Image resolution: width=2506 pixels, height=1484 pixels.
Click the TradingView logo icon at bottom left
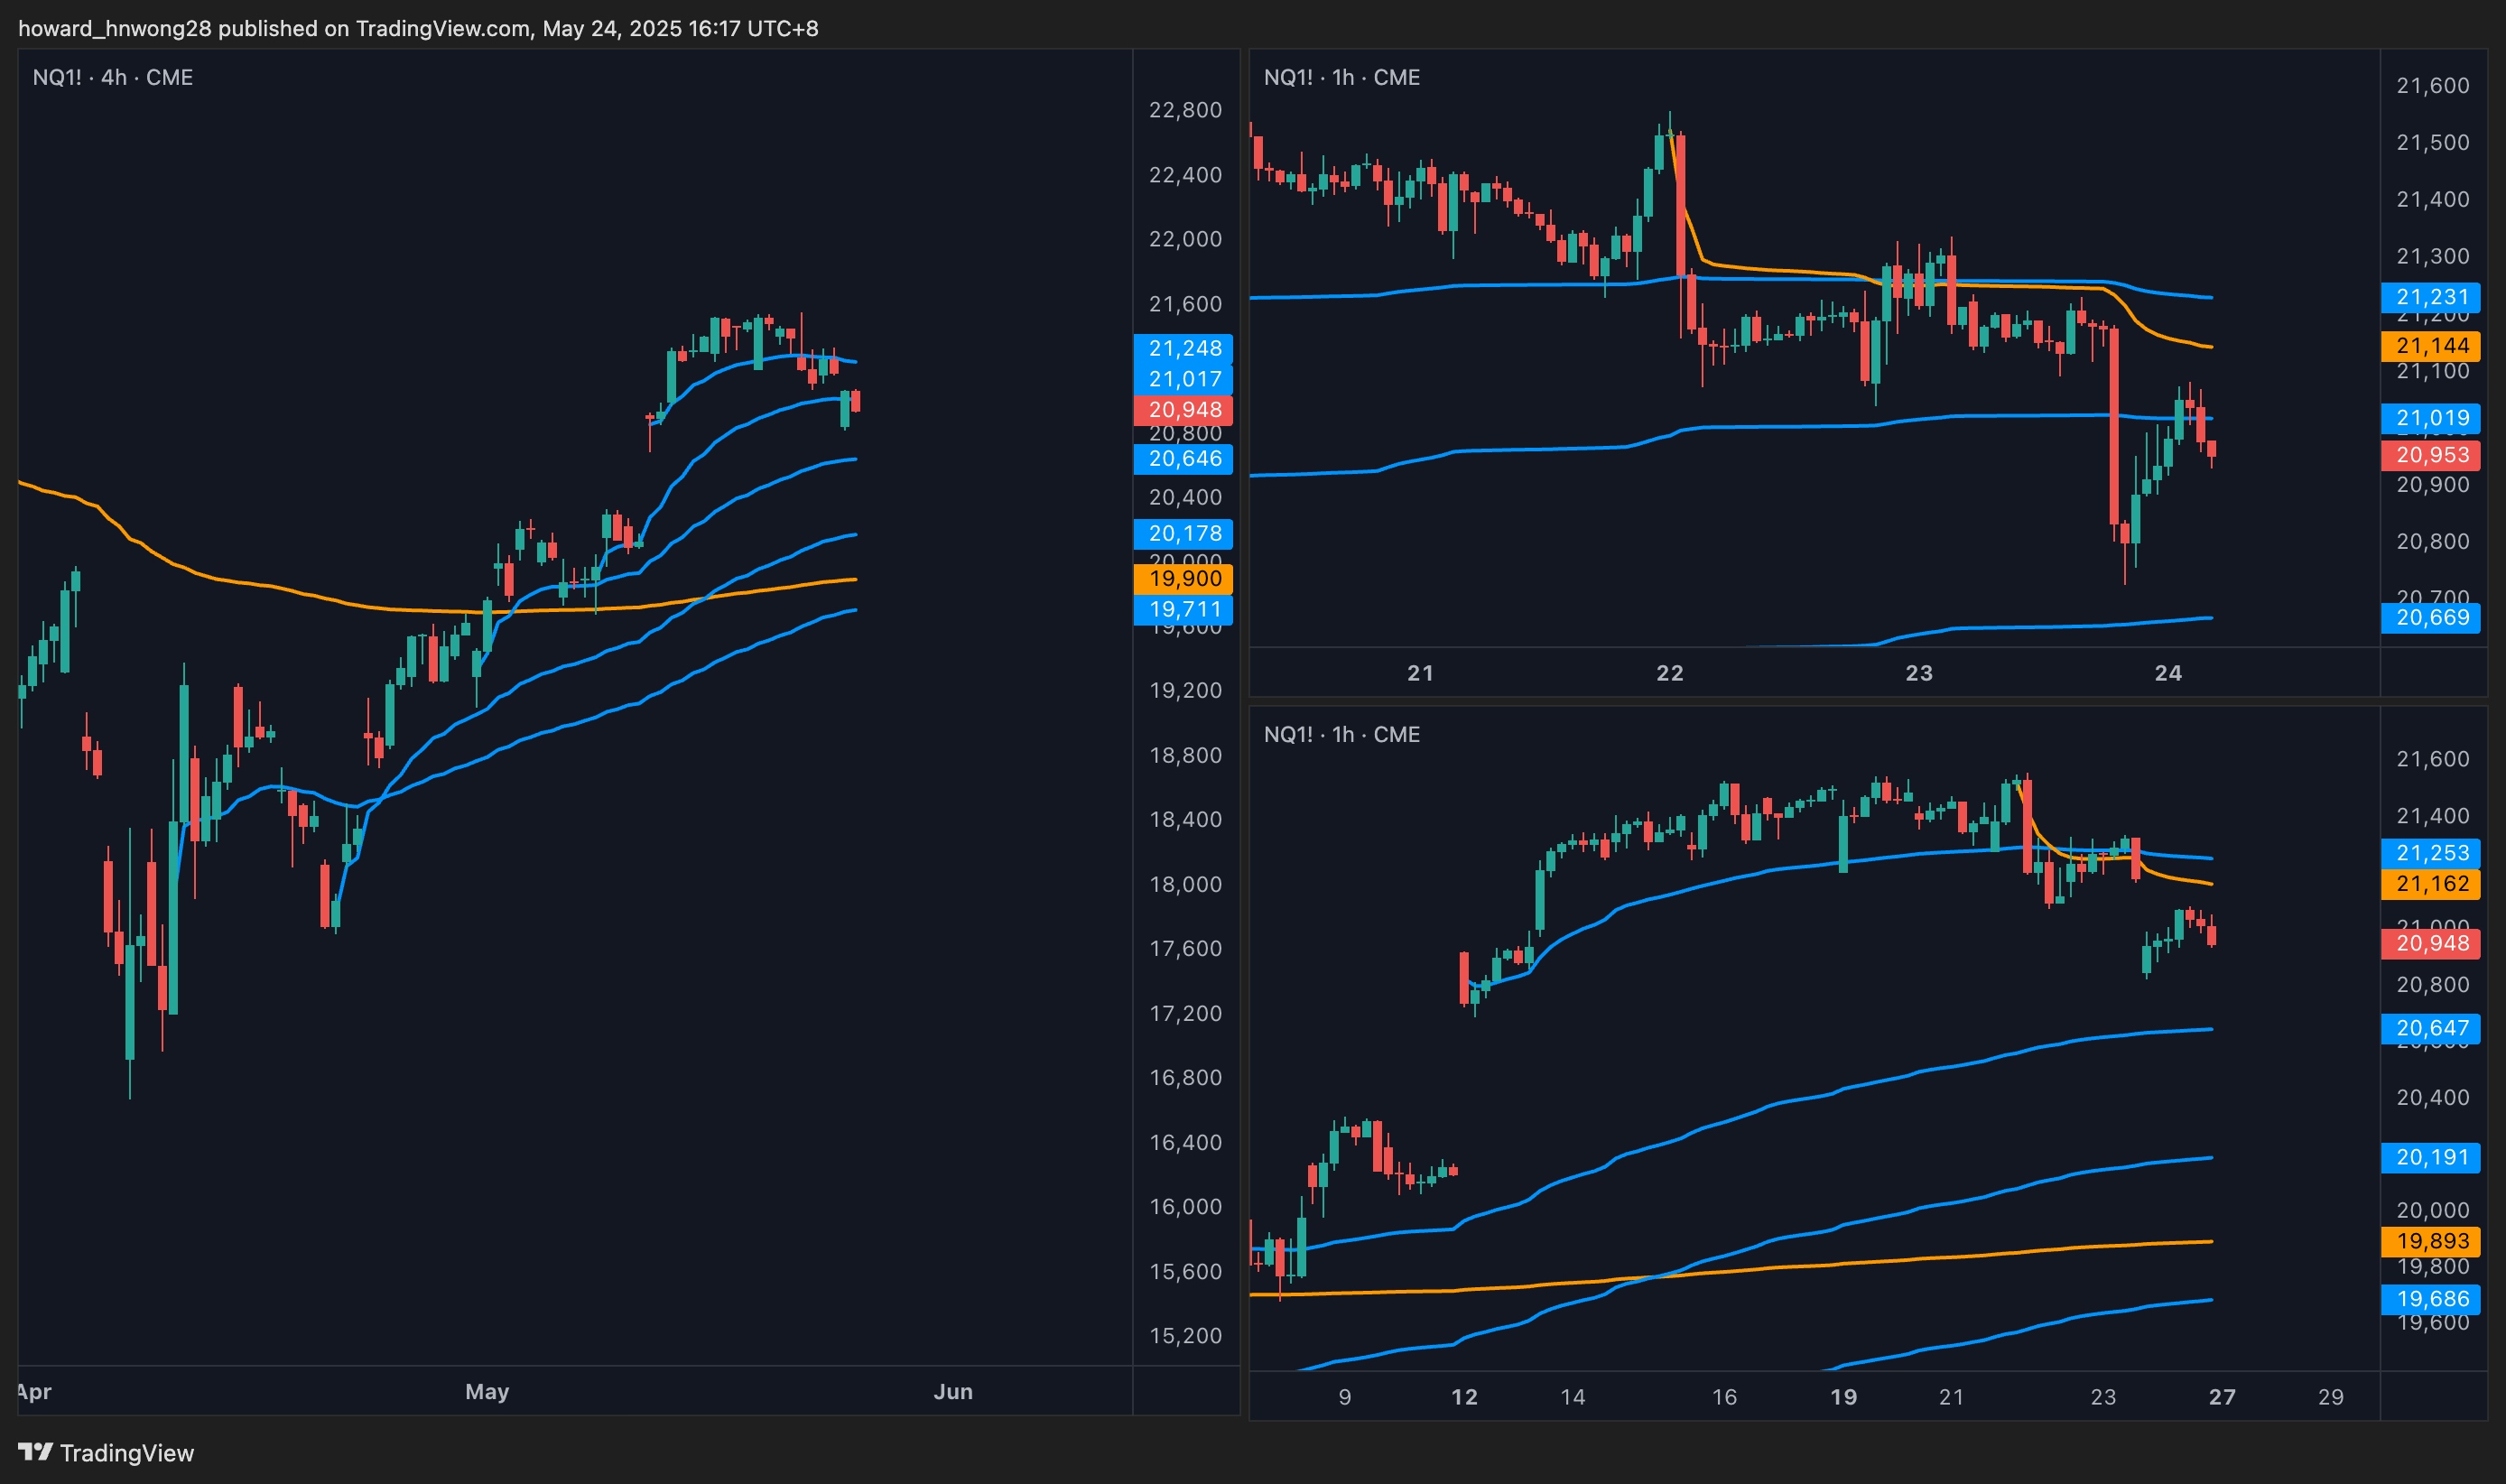coord(35,1451)
